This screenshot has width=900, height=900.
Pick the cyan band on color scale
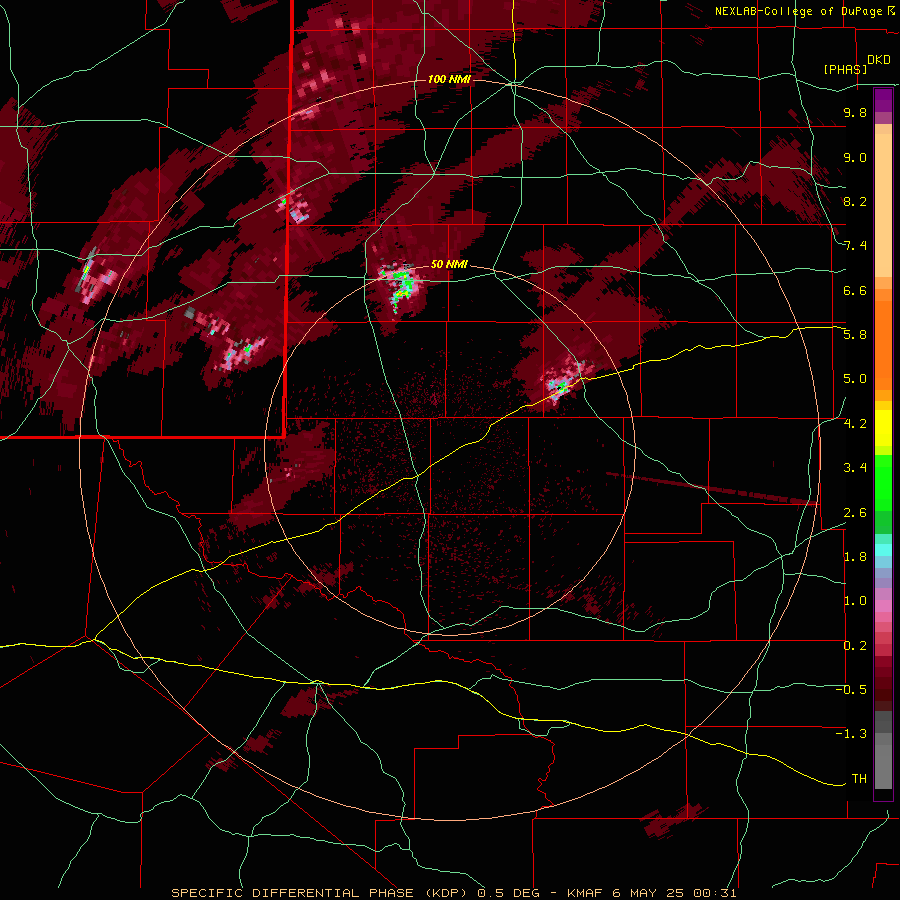pos(883,550)
